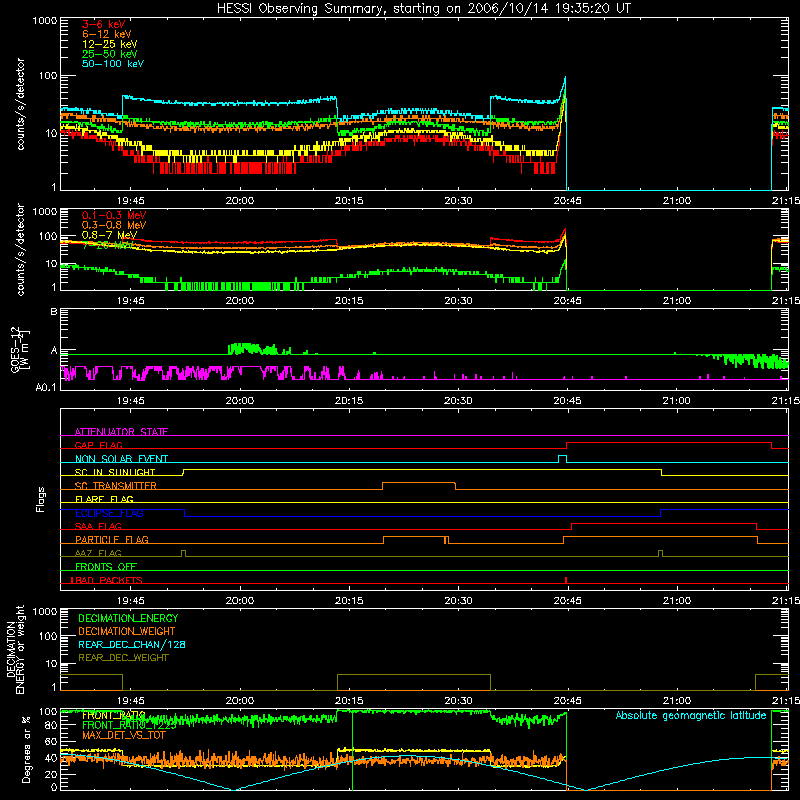Select the yellow 12-25 keV legend label
This screenshot has height=800, width=800.
point(110,44)
